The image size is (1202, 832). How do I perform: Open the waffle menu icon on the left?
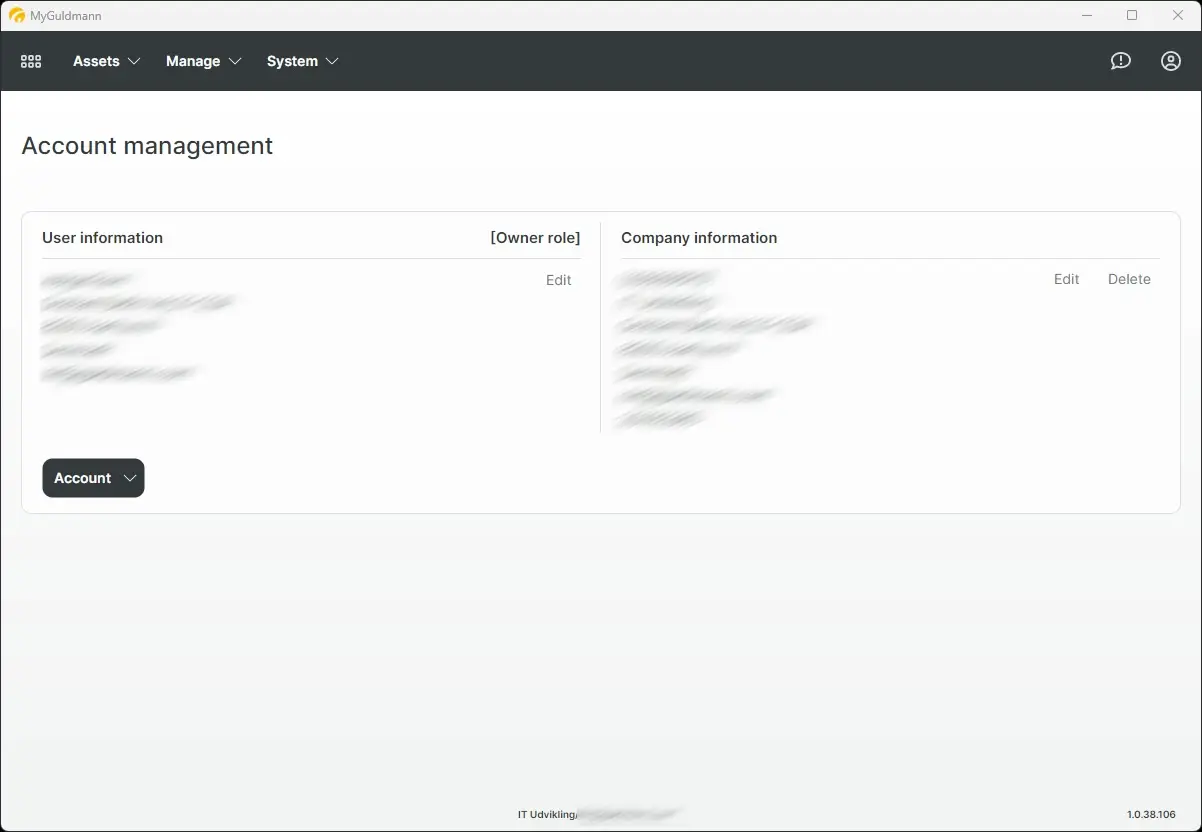(x=30, y=61)
